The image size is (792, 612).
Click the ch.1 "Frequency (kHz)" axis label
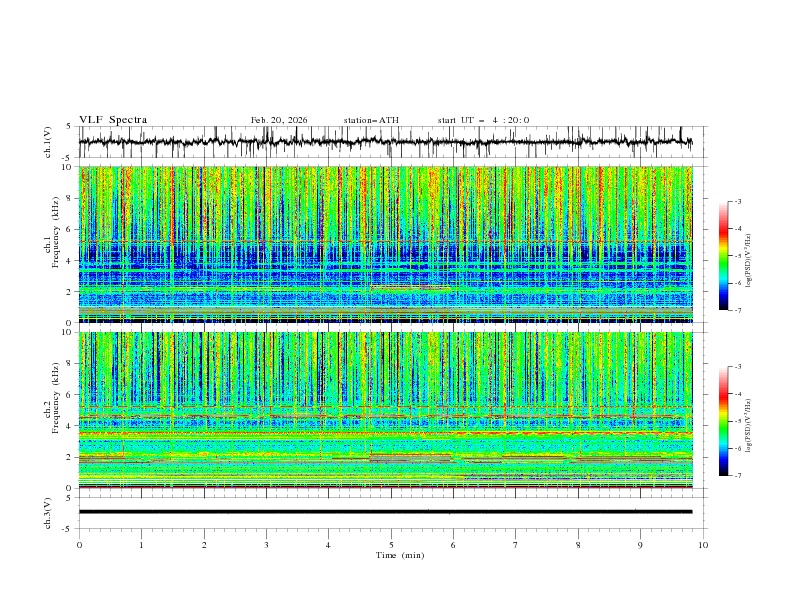(56, 232)
